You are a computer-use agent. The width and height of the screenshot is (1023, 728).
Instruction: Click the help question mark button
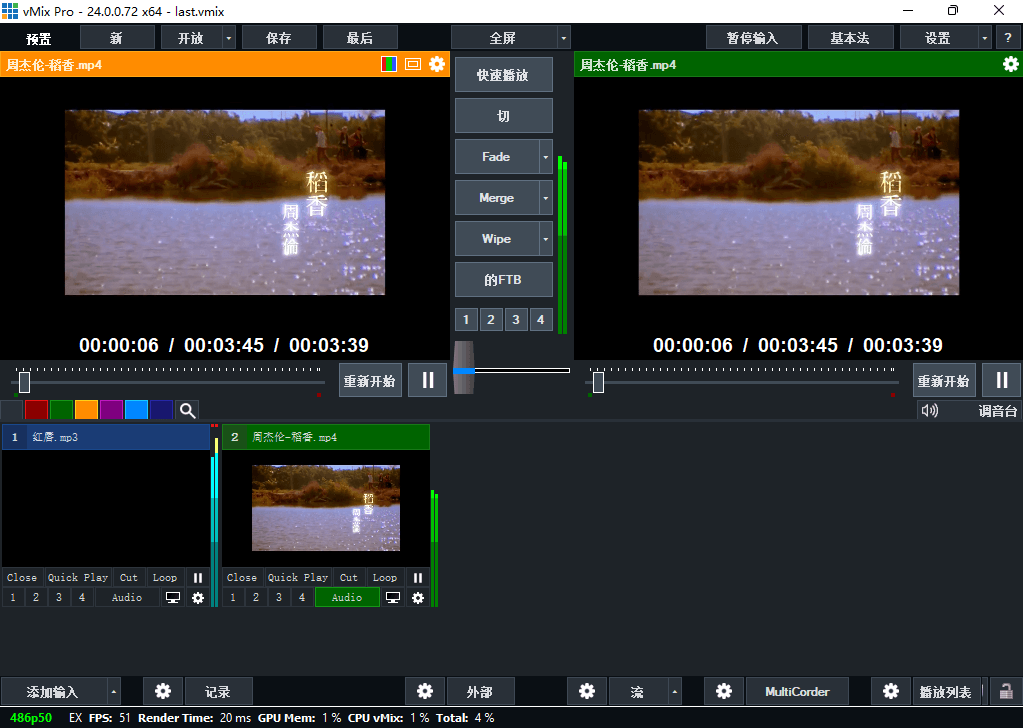tap(1007, 38)
